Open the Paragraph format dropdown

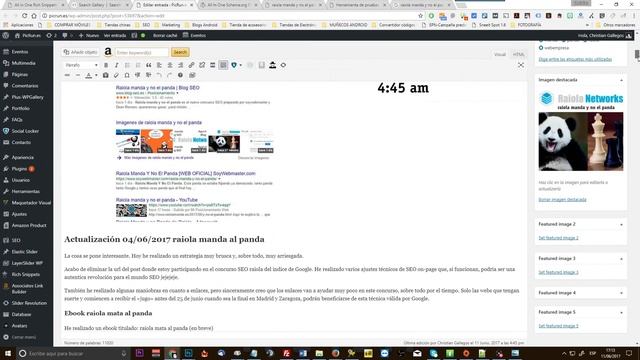click(x=82, y=65)
